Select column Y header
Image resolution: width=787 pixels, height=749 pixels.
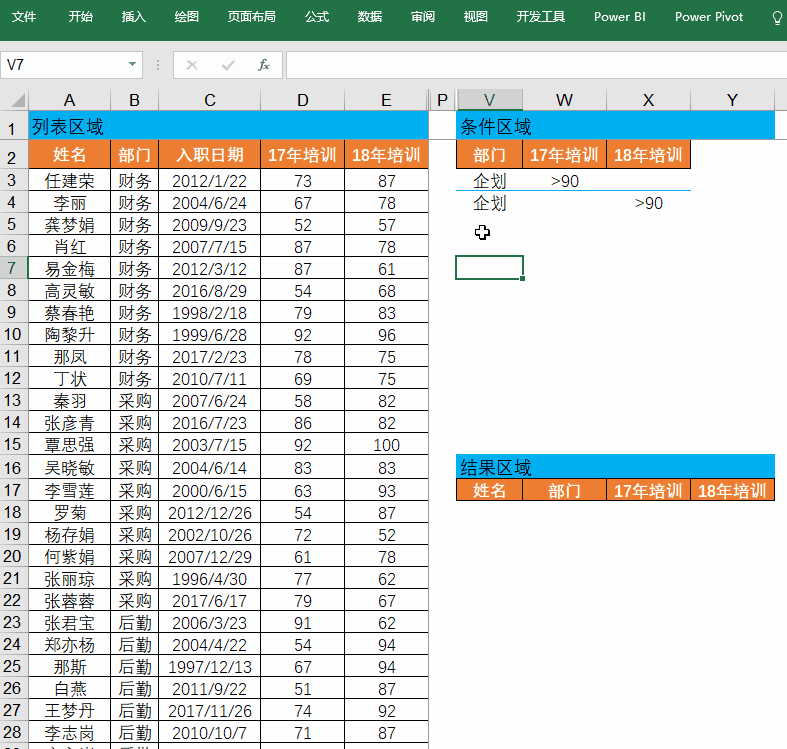[732, 100]
